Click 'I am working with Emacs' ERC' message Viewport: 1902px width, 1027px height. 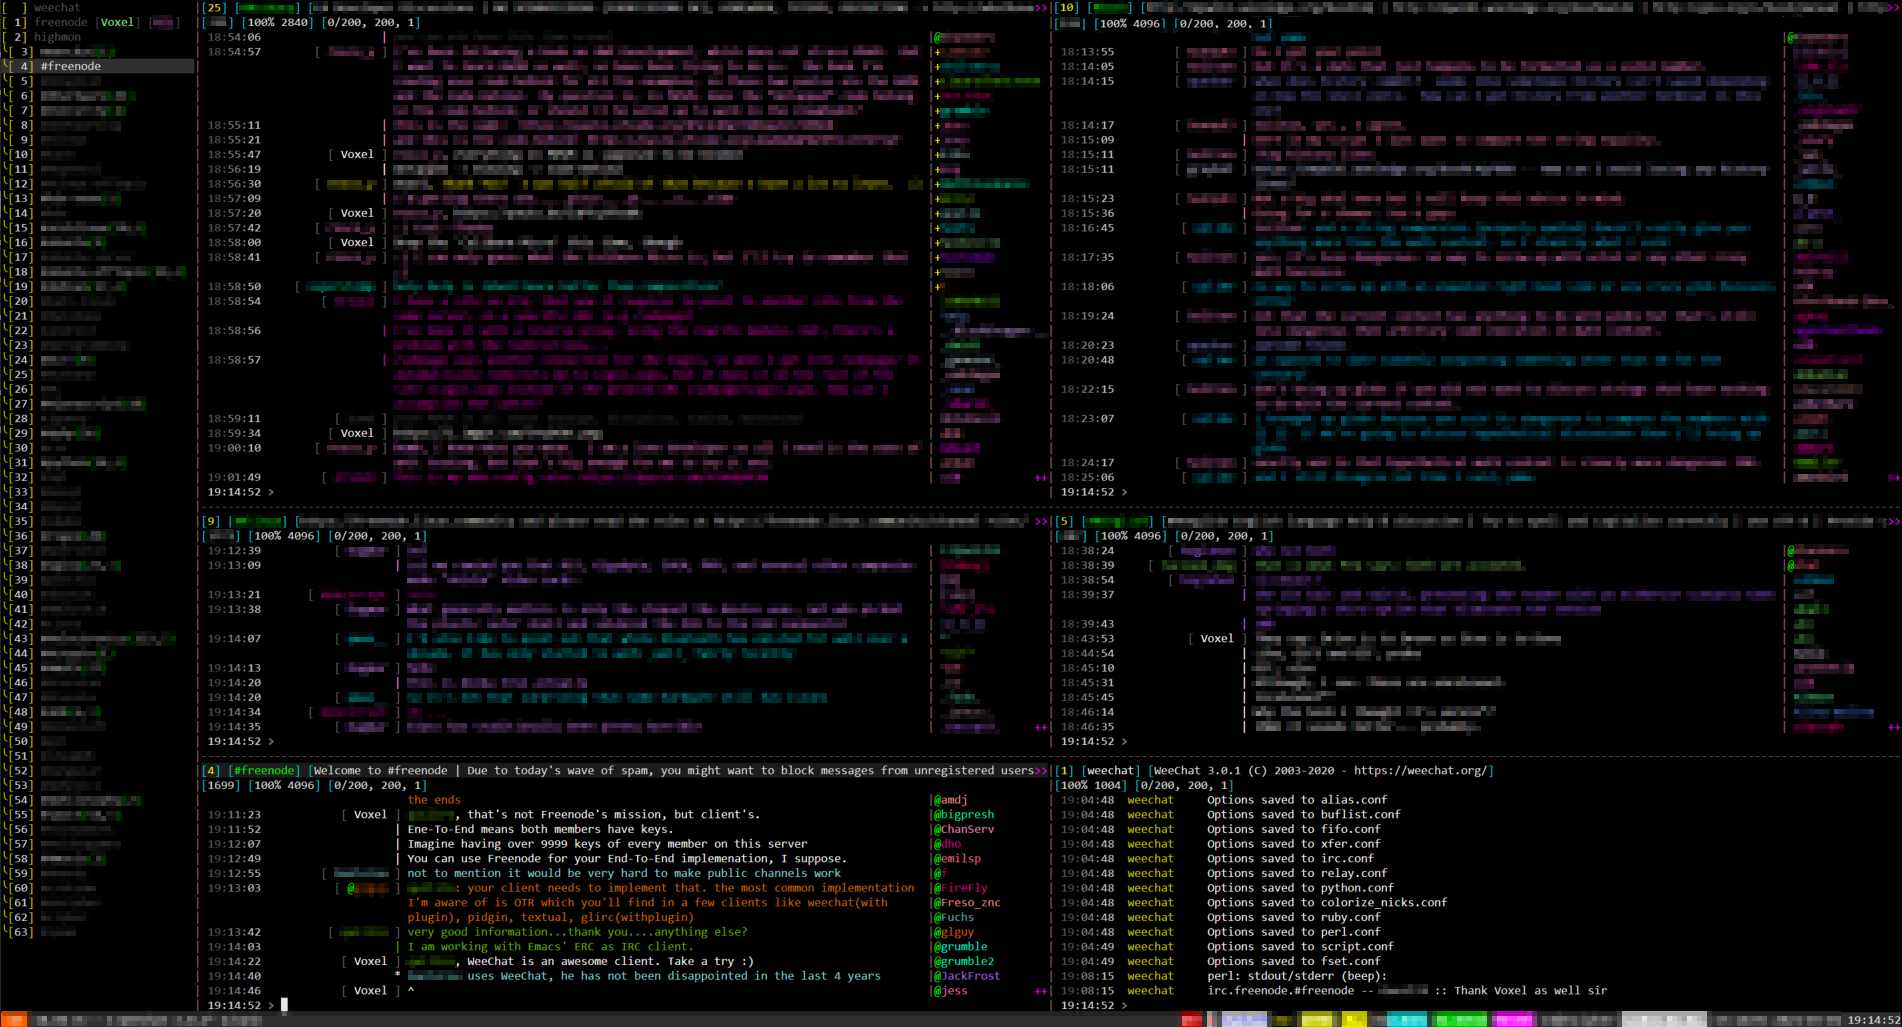coord(549,946)
